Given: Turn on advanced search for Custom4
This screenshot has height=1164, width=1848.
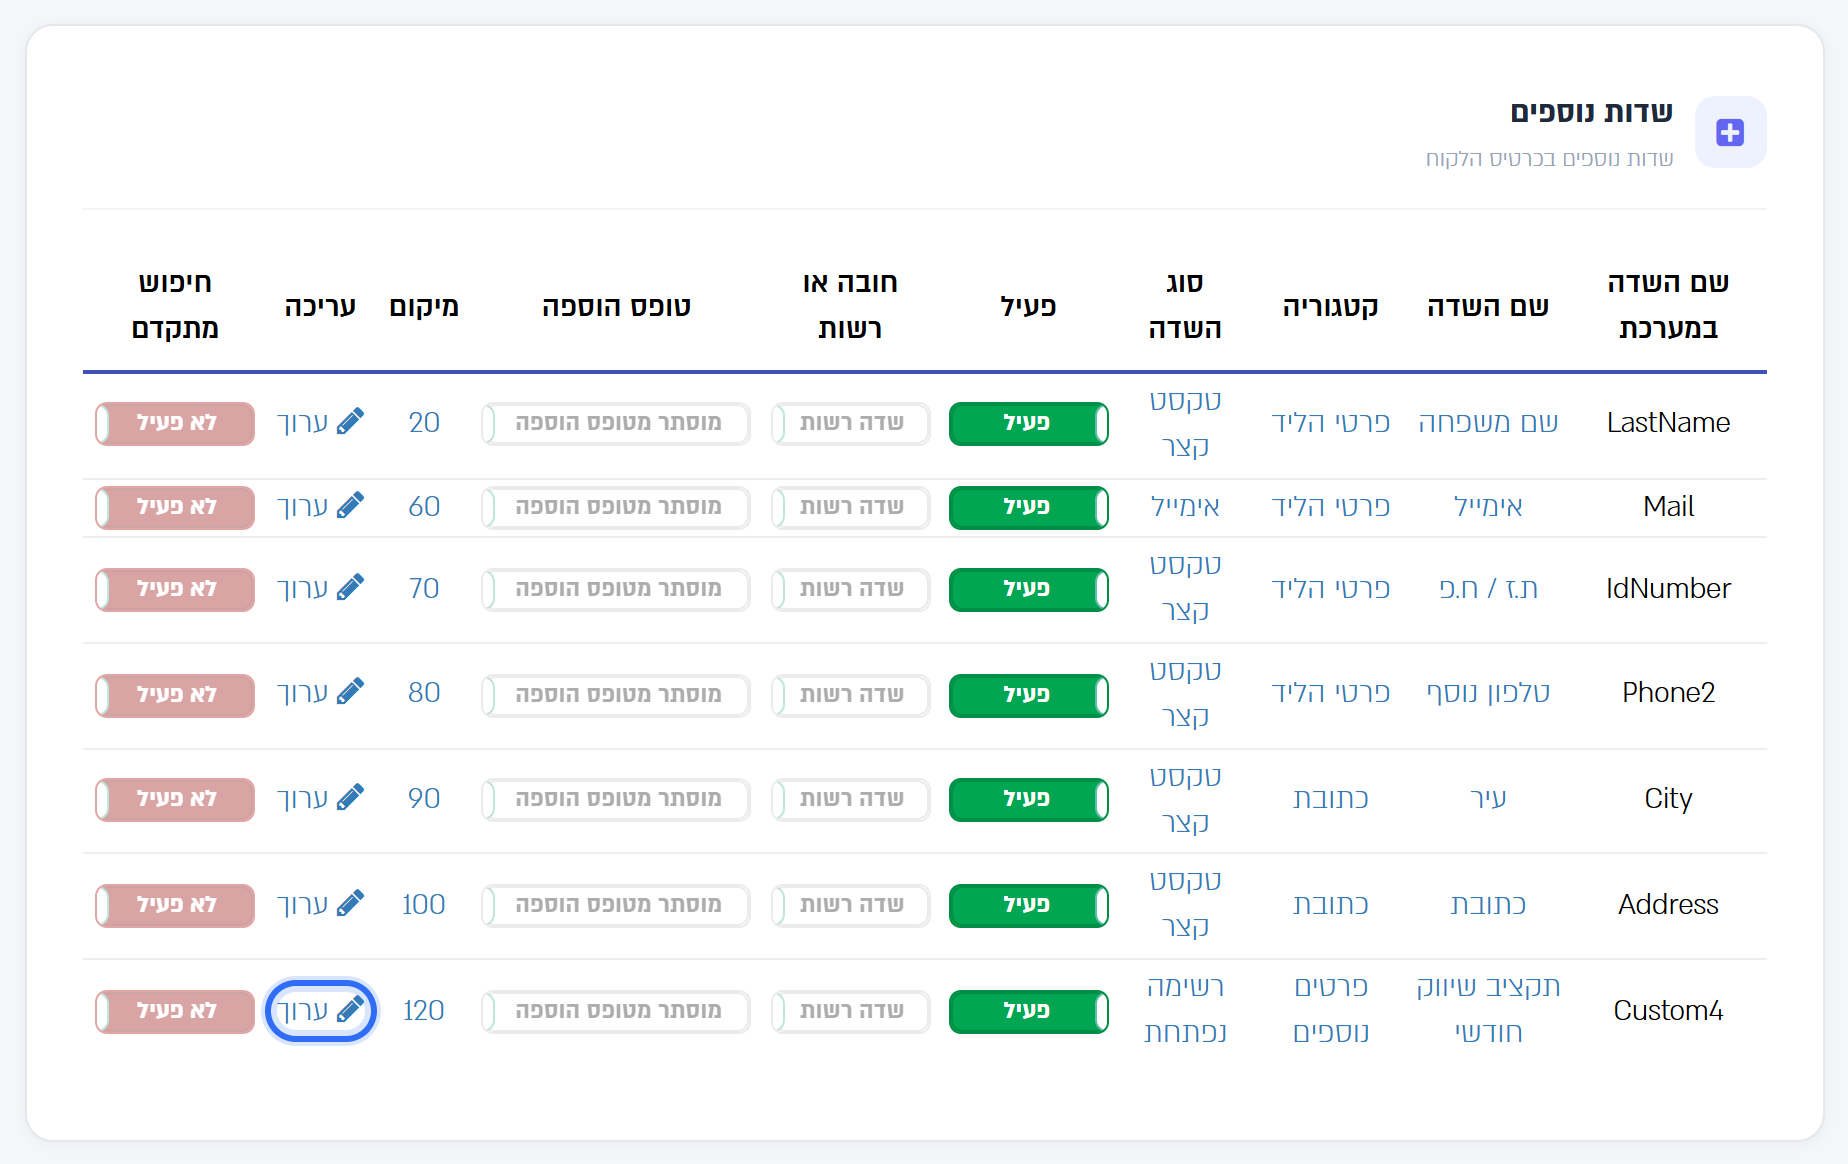Looking at the screenshot, I should tap(175, 1012).
